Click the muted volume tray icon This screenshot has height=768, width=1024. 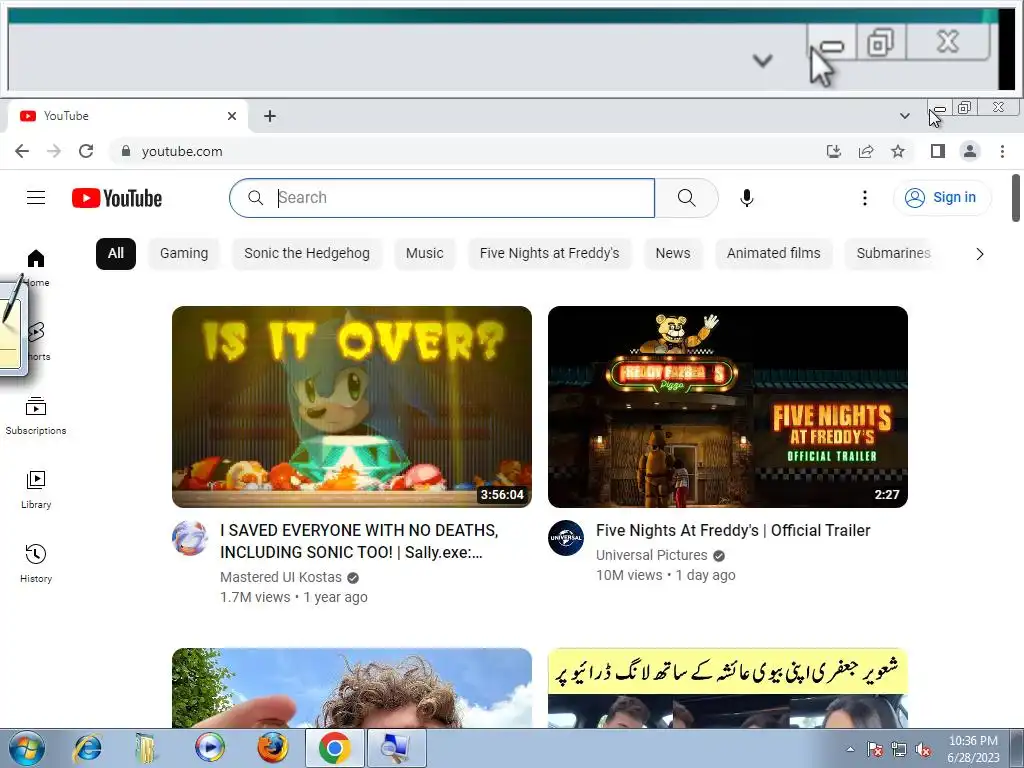pyautogui.click(x=923, y=750)
